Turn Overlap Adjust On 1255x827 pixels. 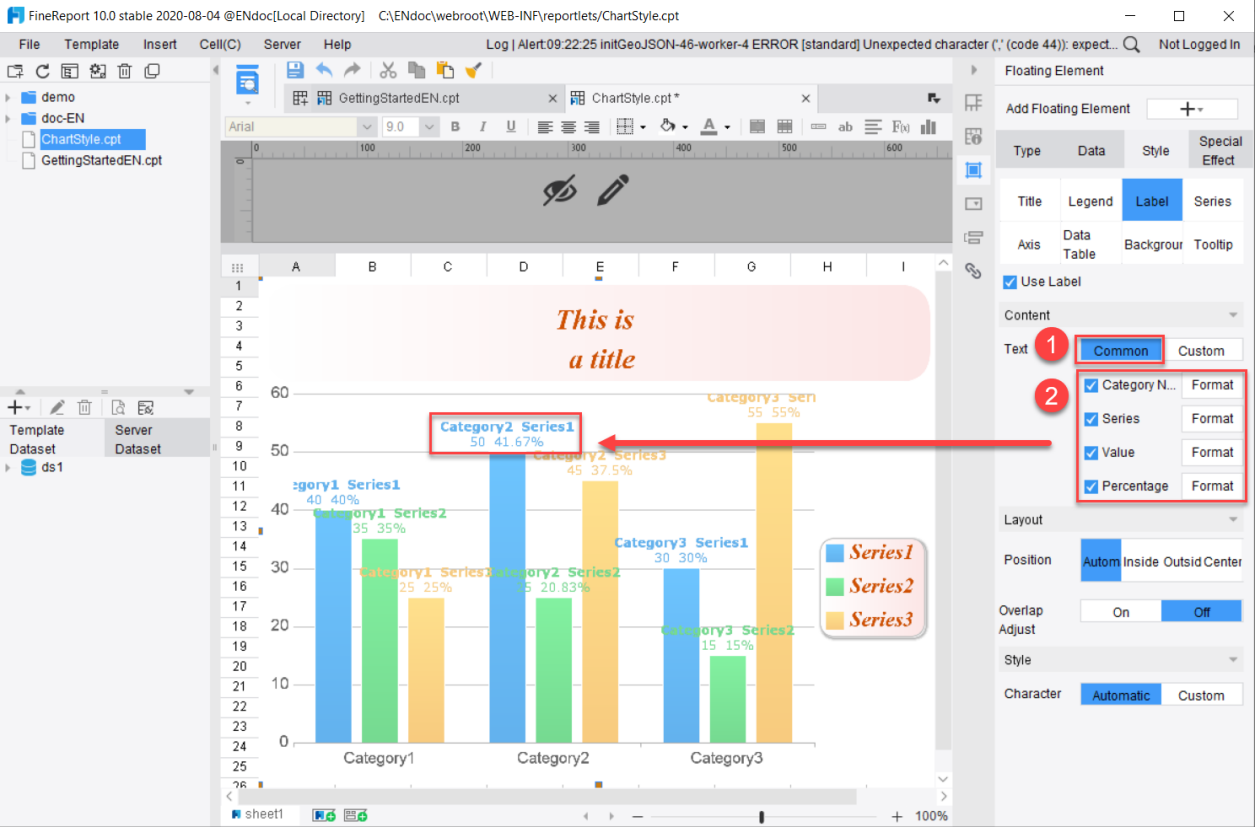[x=1121, y=612]
